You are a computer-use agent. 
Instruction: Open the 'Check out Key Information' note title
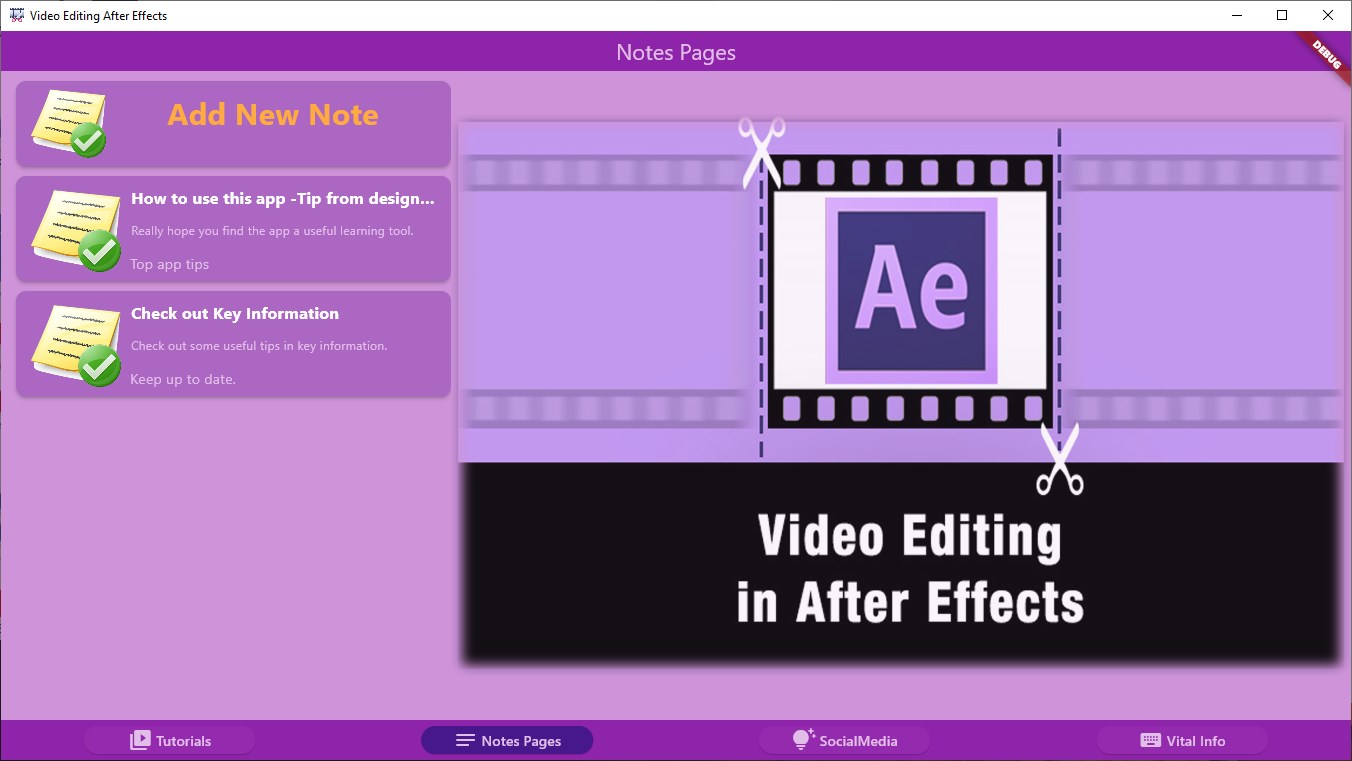coord(235,314)
